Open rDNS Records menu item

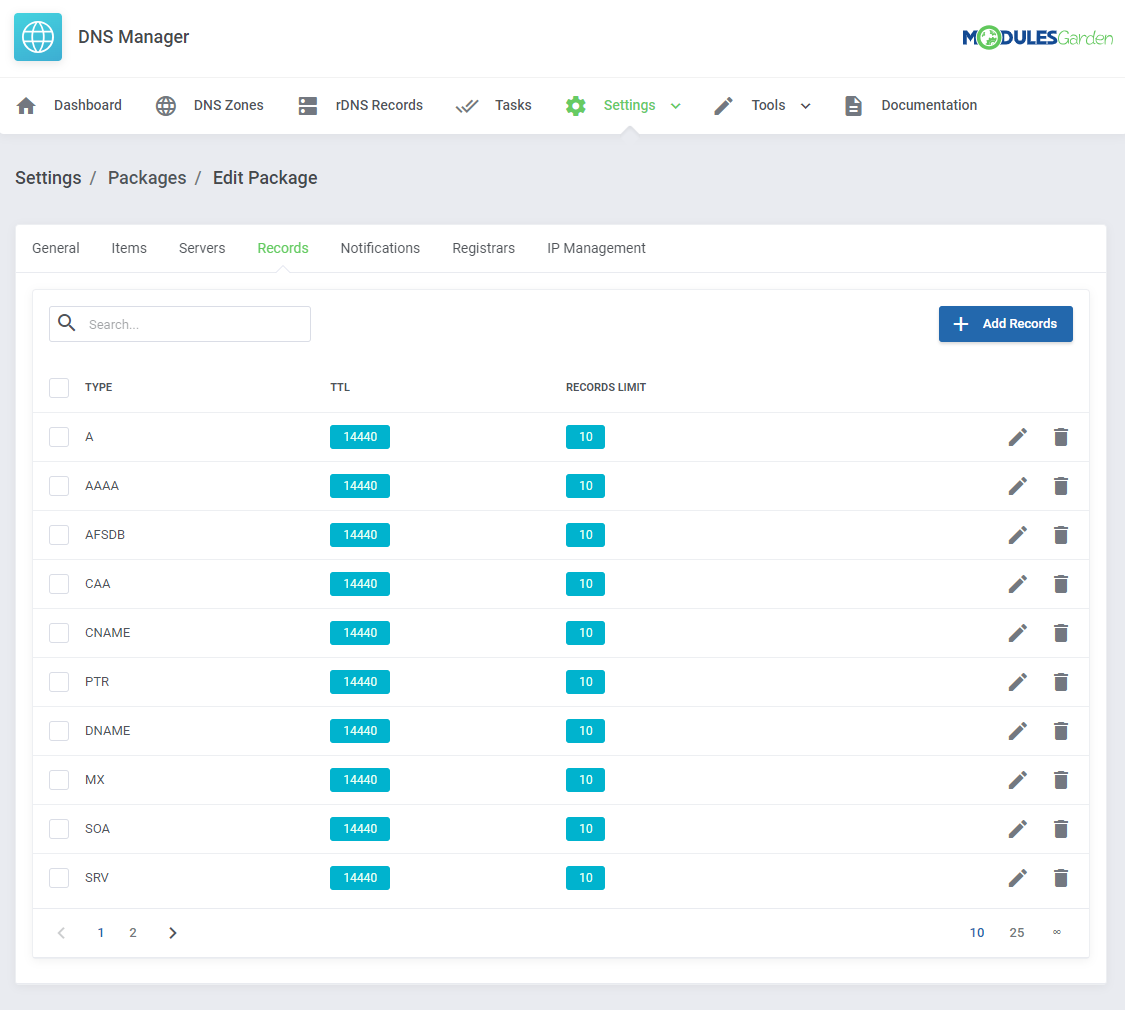(x=360, y=105)
